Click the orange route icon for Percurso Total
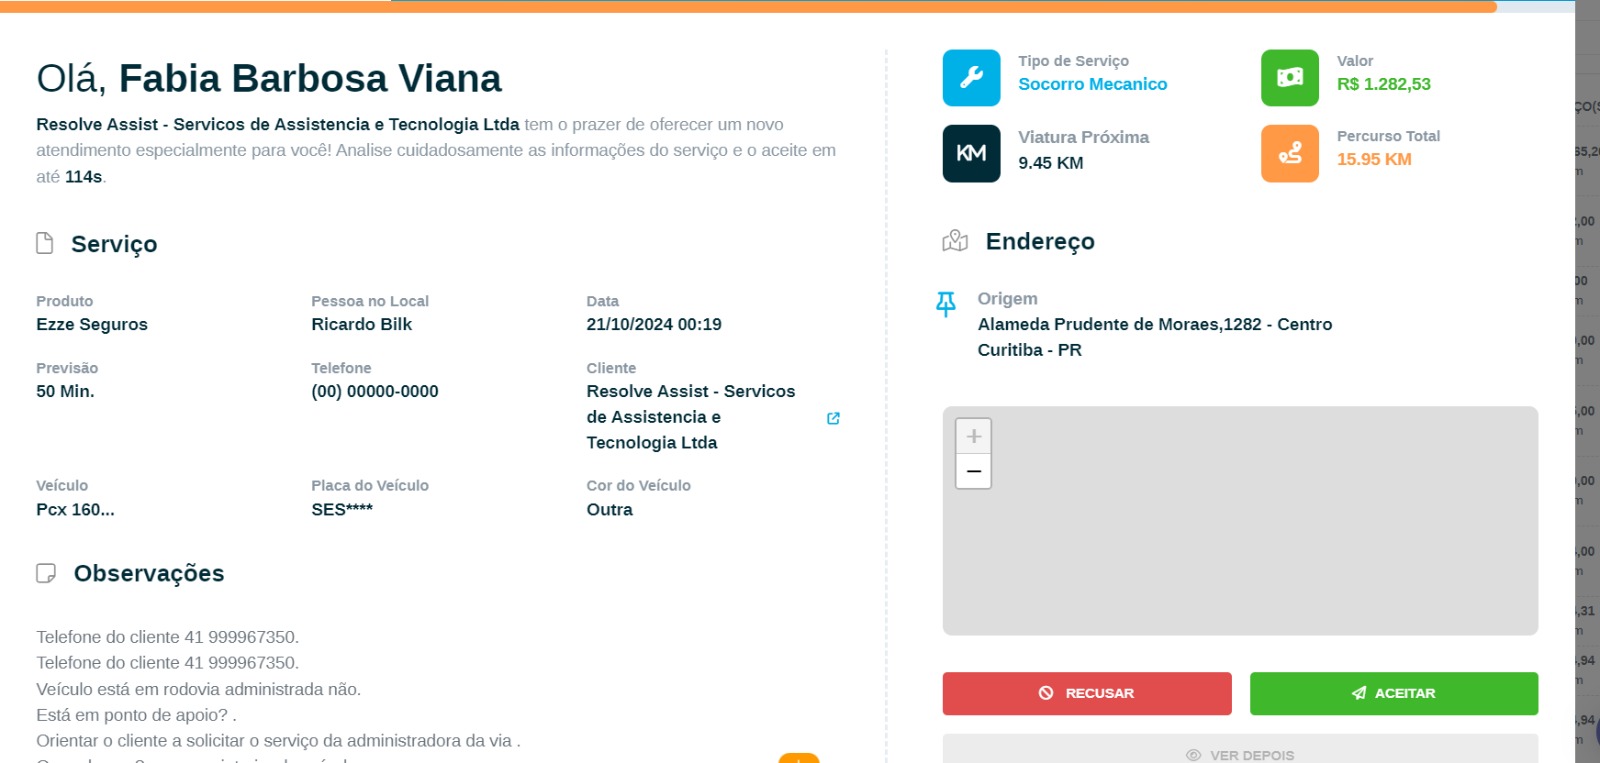 click(1290, 153)
